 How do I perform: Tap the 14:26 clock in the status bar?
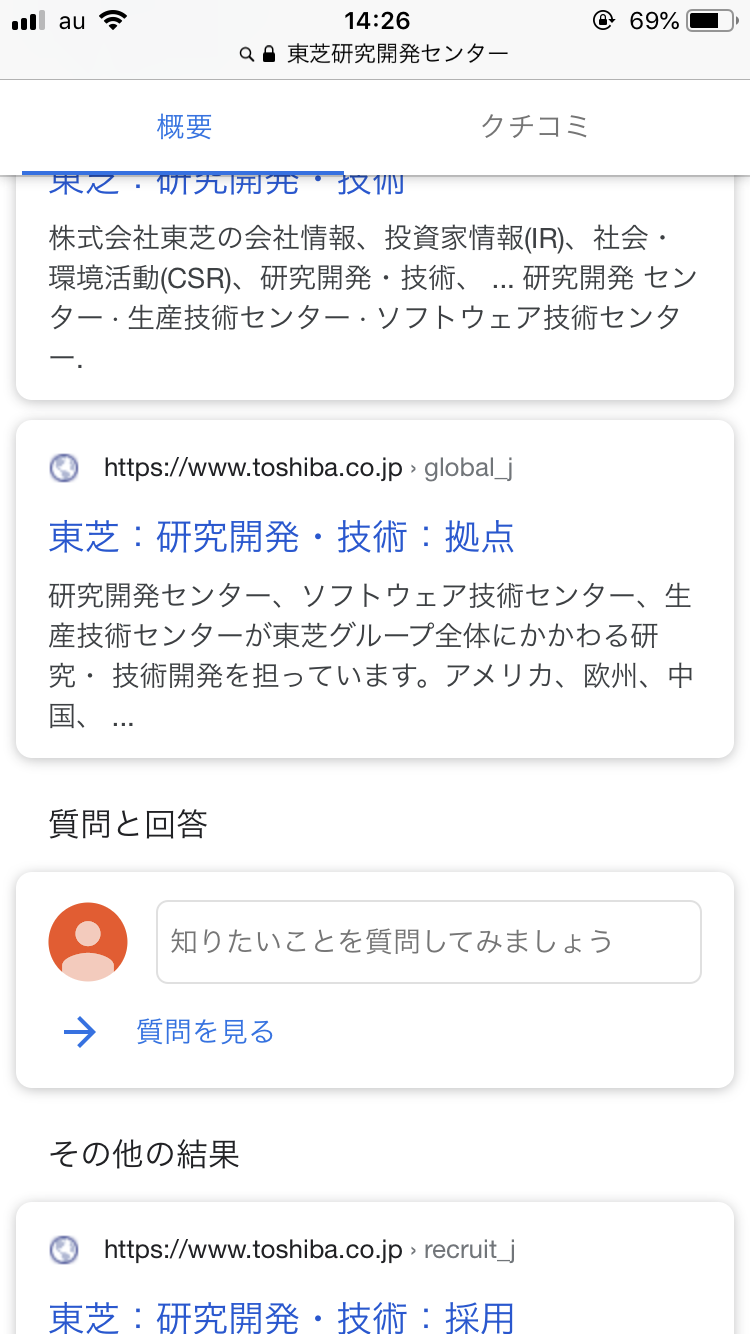(x=376, y=21)
